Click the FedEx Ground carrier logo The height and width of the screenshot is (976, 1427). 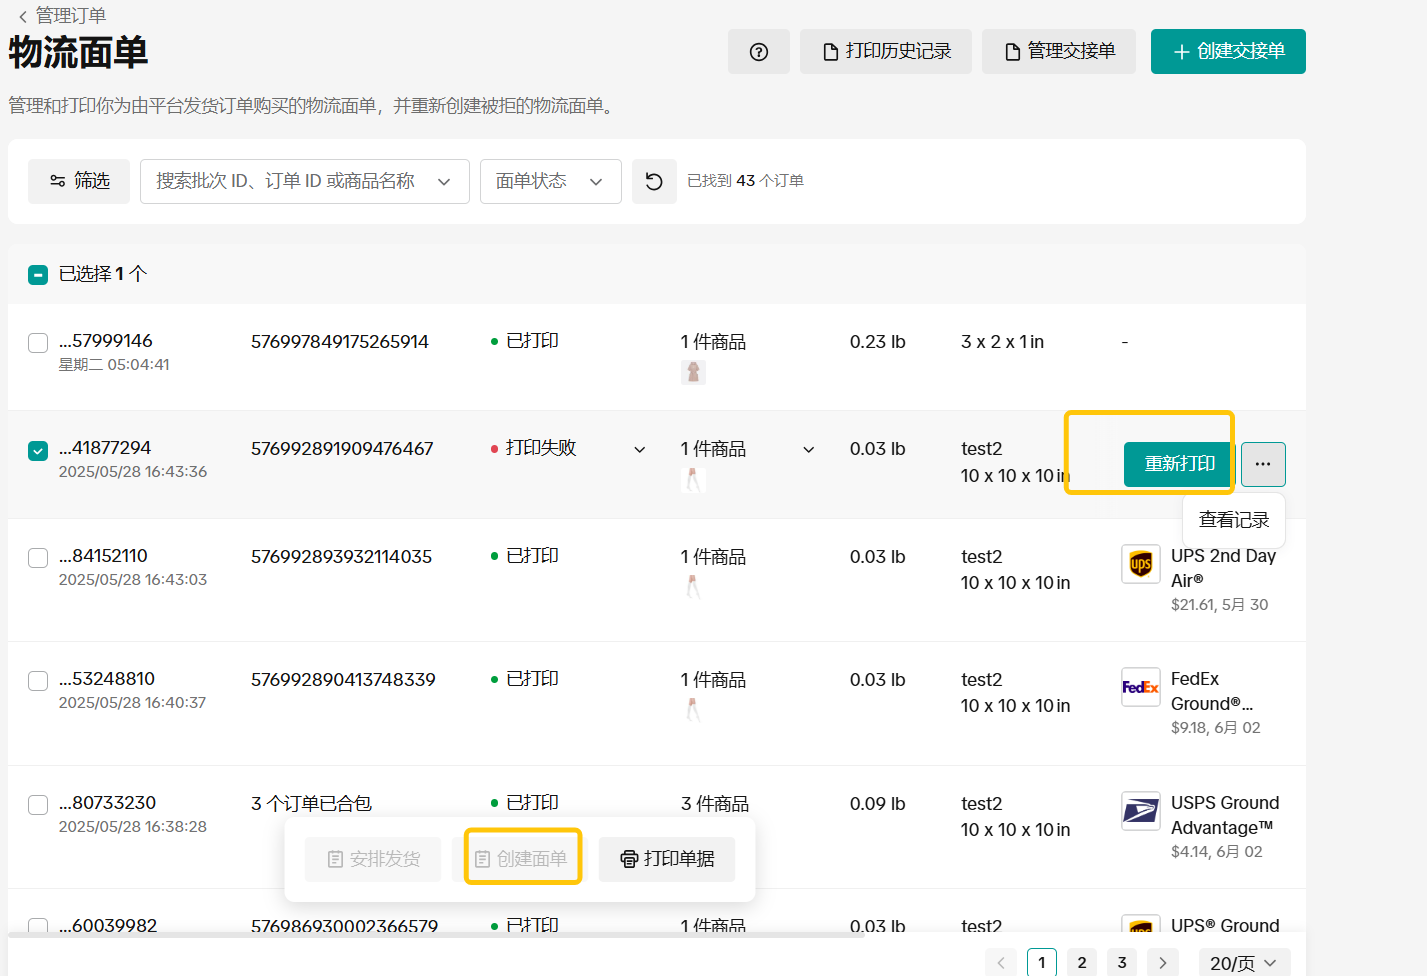(1140, 687)
